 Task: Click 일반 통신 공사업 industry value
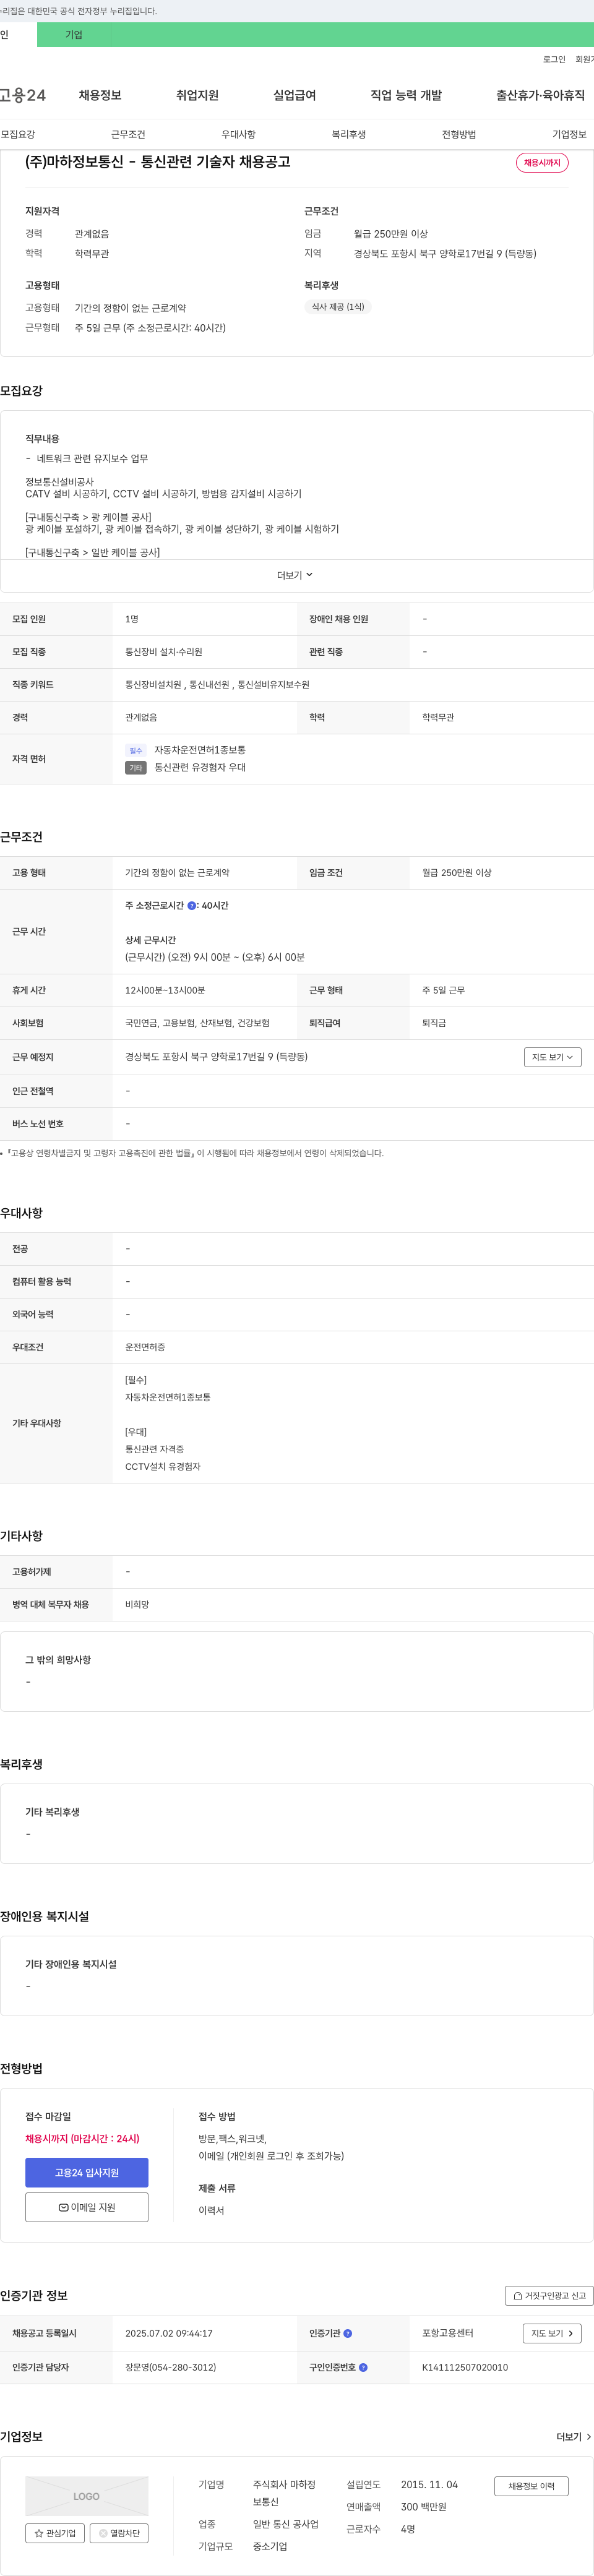click(x=286, y=2524)
